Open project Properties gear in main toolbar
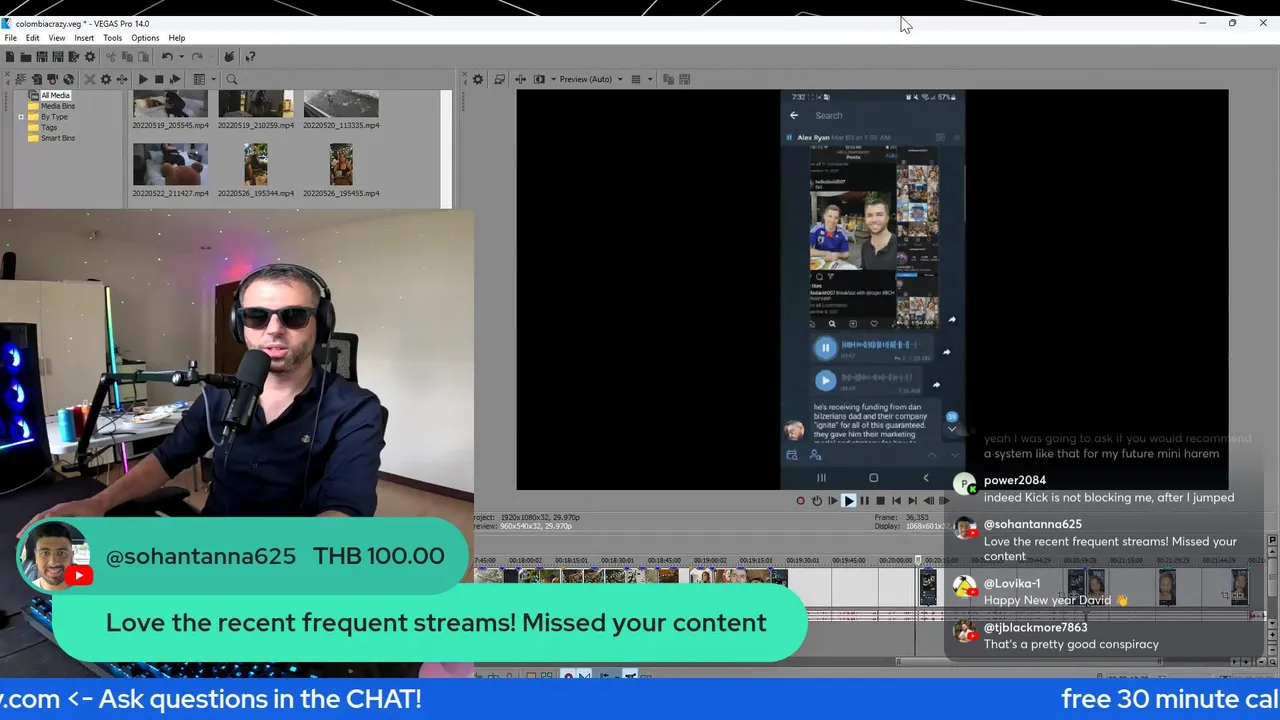The width and height of the screenshot is (1280, 720). click(90, 57)
